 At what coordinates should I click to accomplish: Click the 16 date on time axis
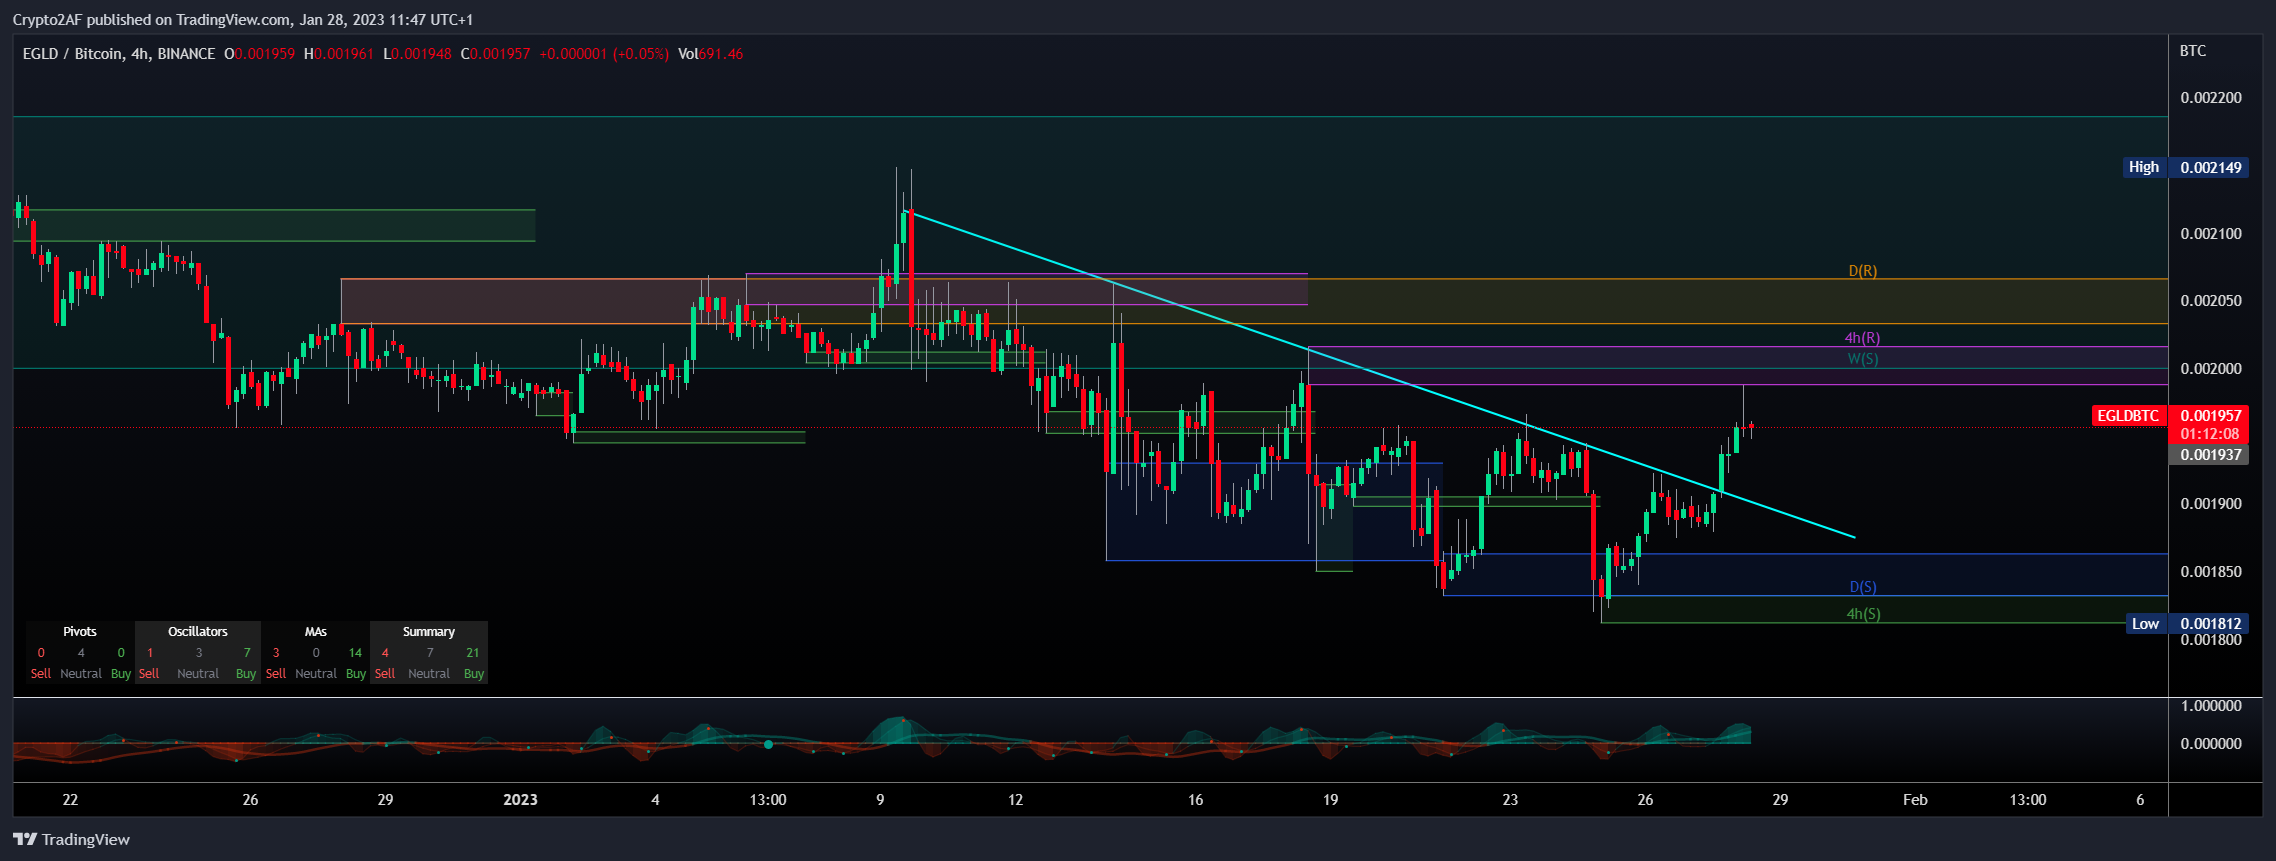[x=1195, y=799]
